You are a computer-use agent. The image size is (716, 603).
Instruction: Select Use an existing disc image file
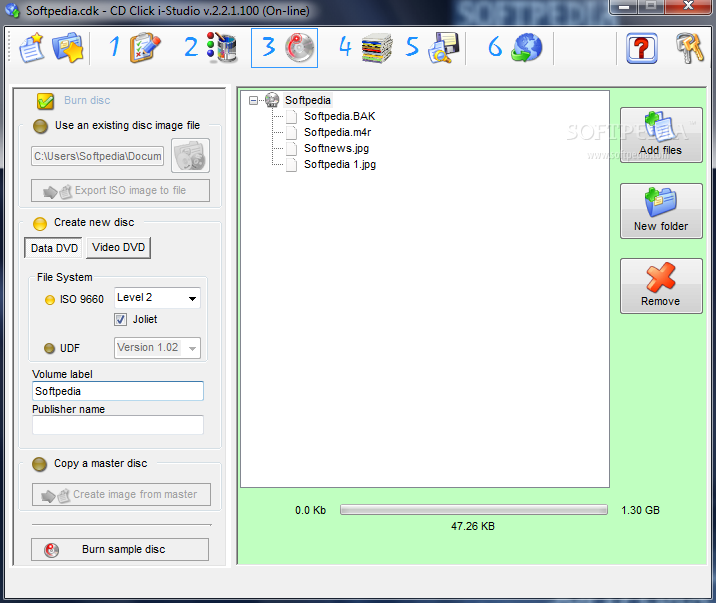tap(41, 126)
